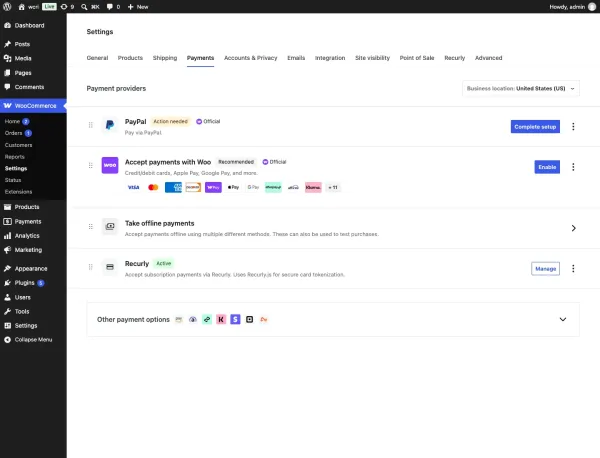Open the site home icon in admin bar
The image size is (600, 458).
[21, 7]
